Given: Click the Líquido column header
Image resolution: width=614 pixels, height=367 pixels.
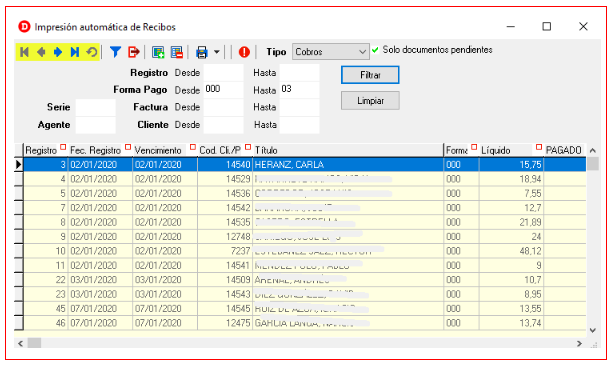Looking at the screenshot, I should 511,150.
